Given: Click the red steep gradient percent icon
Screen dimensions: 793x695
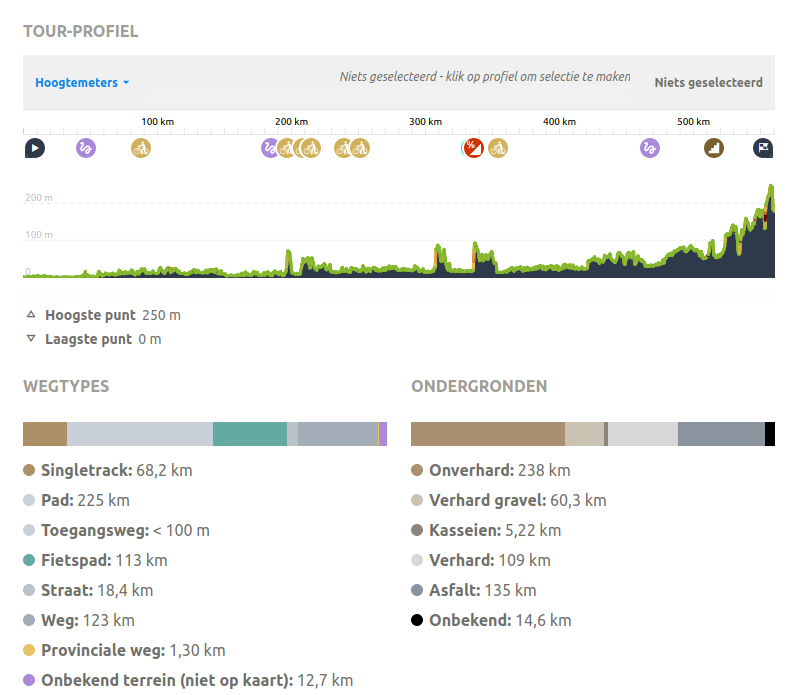Looking at the screenshot, I should pos(472,149).
